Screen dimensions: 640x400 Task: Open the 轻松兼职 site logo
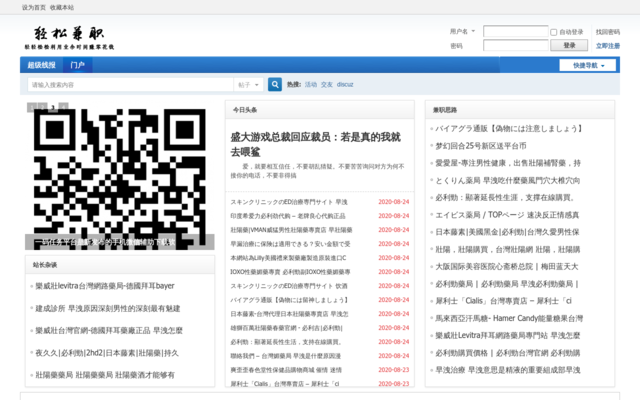click(69, 38)
